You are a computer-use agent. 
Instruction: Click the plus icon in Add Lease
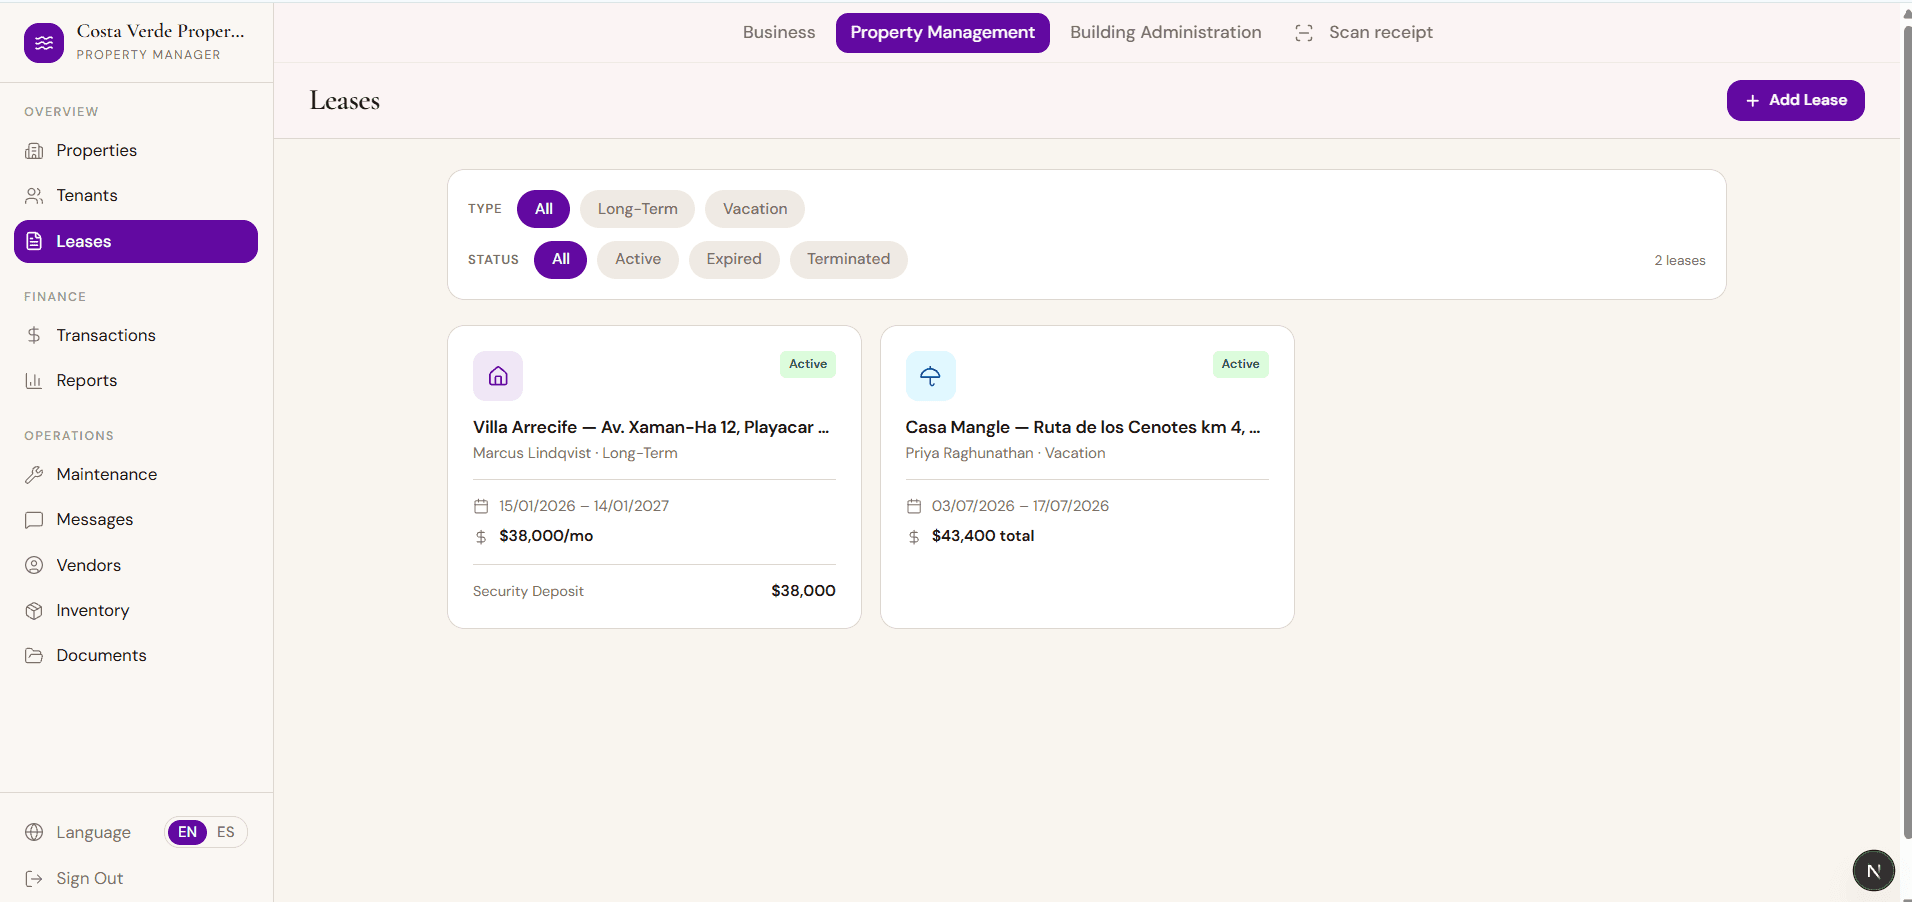click(1752, 101)
